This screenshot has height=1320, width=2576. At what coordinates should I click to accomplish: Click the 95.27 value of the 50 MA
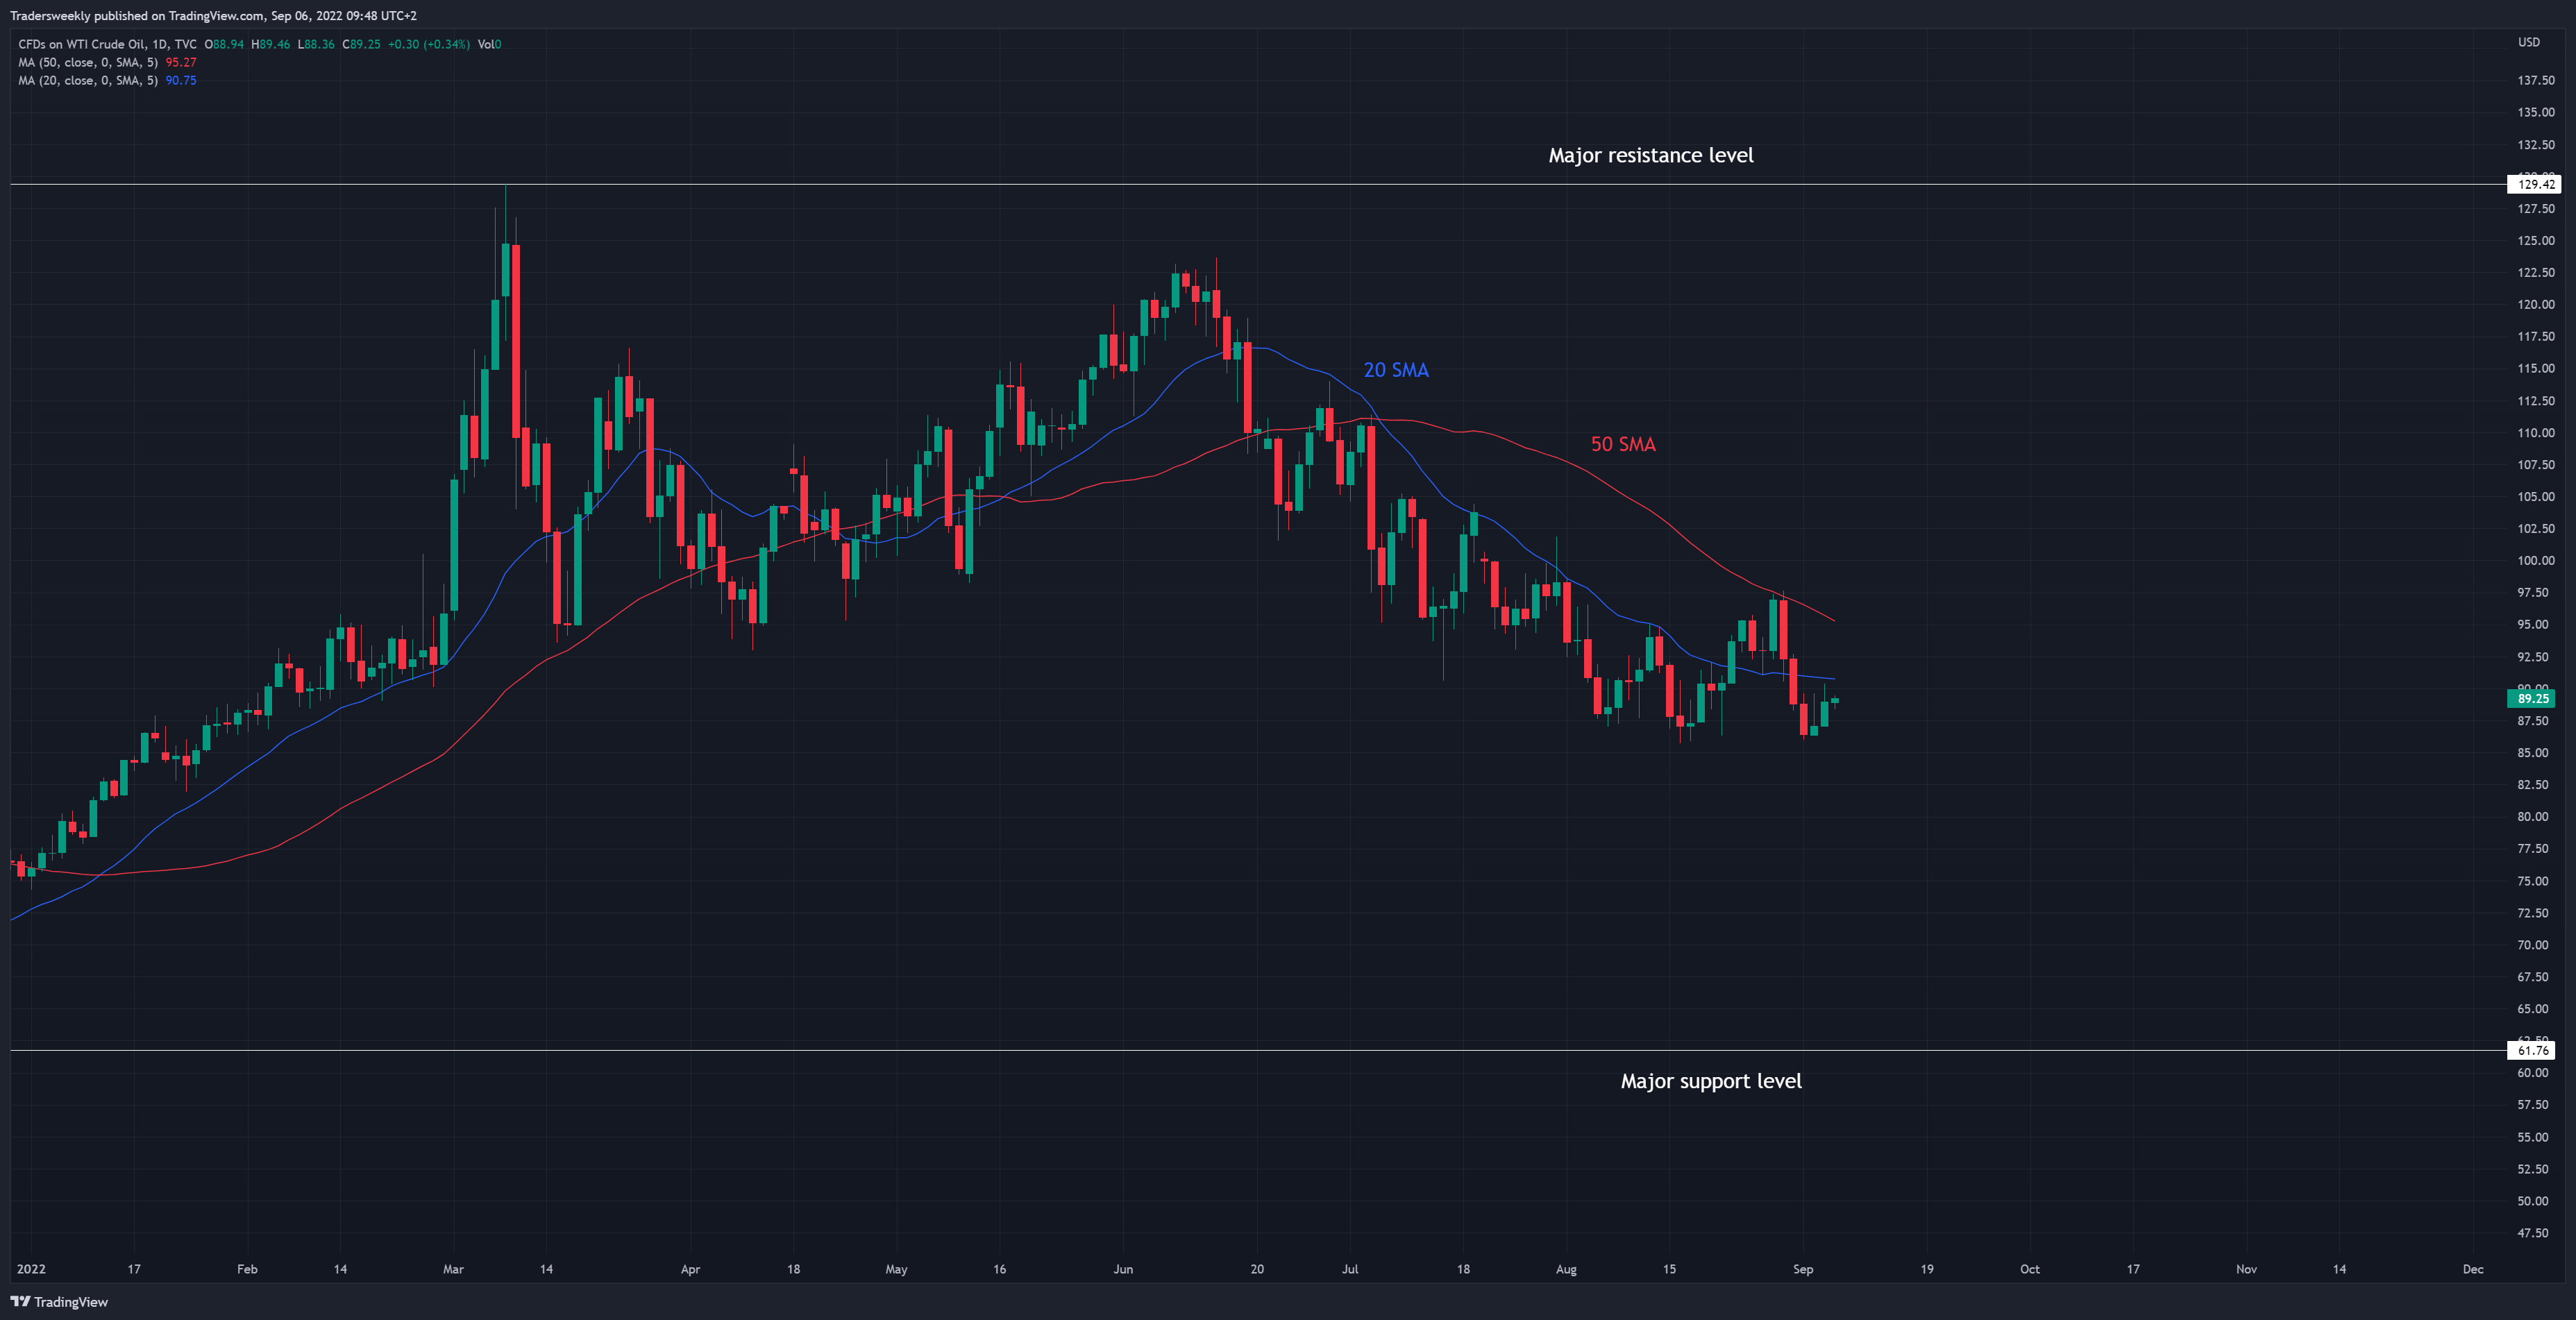(x=181, y=62)
